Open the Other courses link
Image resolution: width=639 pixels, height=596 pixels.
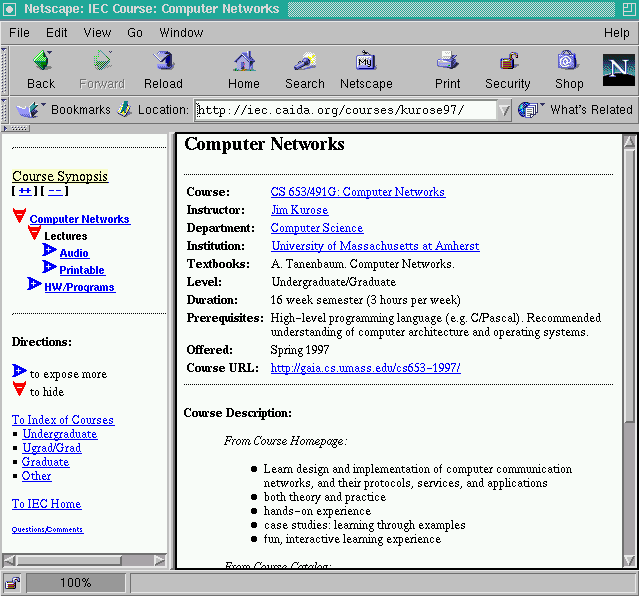[x=36, y=476]
